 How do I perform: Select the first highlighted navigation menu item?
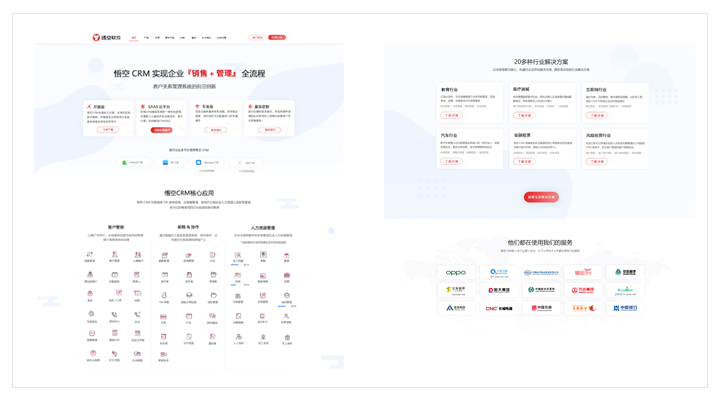pos(134,38)
